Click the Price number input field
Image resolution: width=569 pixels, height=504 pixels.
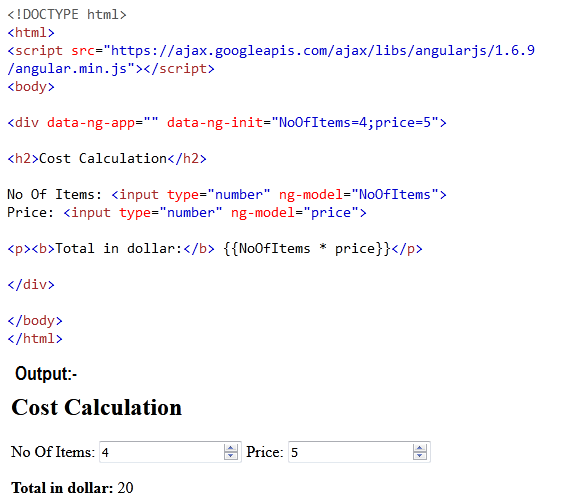pyautogui.click(x=359, y=452)
